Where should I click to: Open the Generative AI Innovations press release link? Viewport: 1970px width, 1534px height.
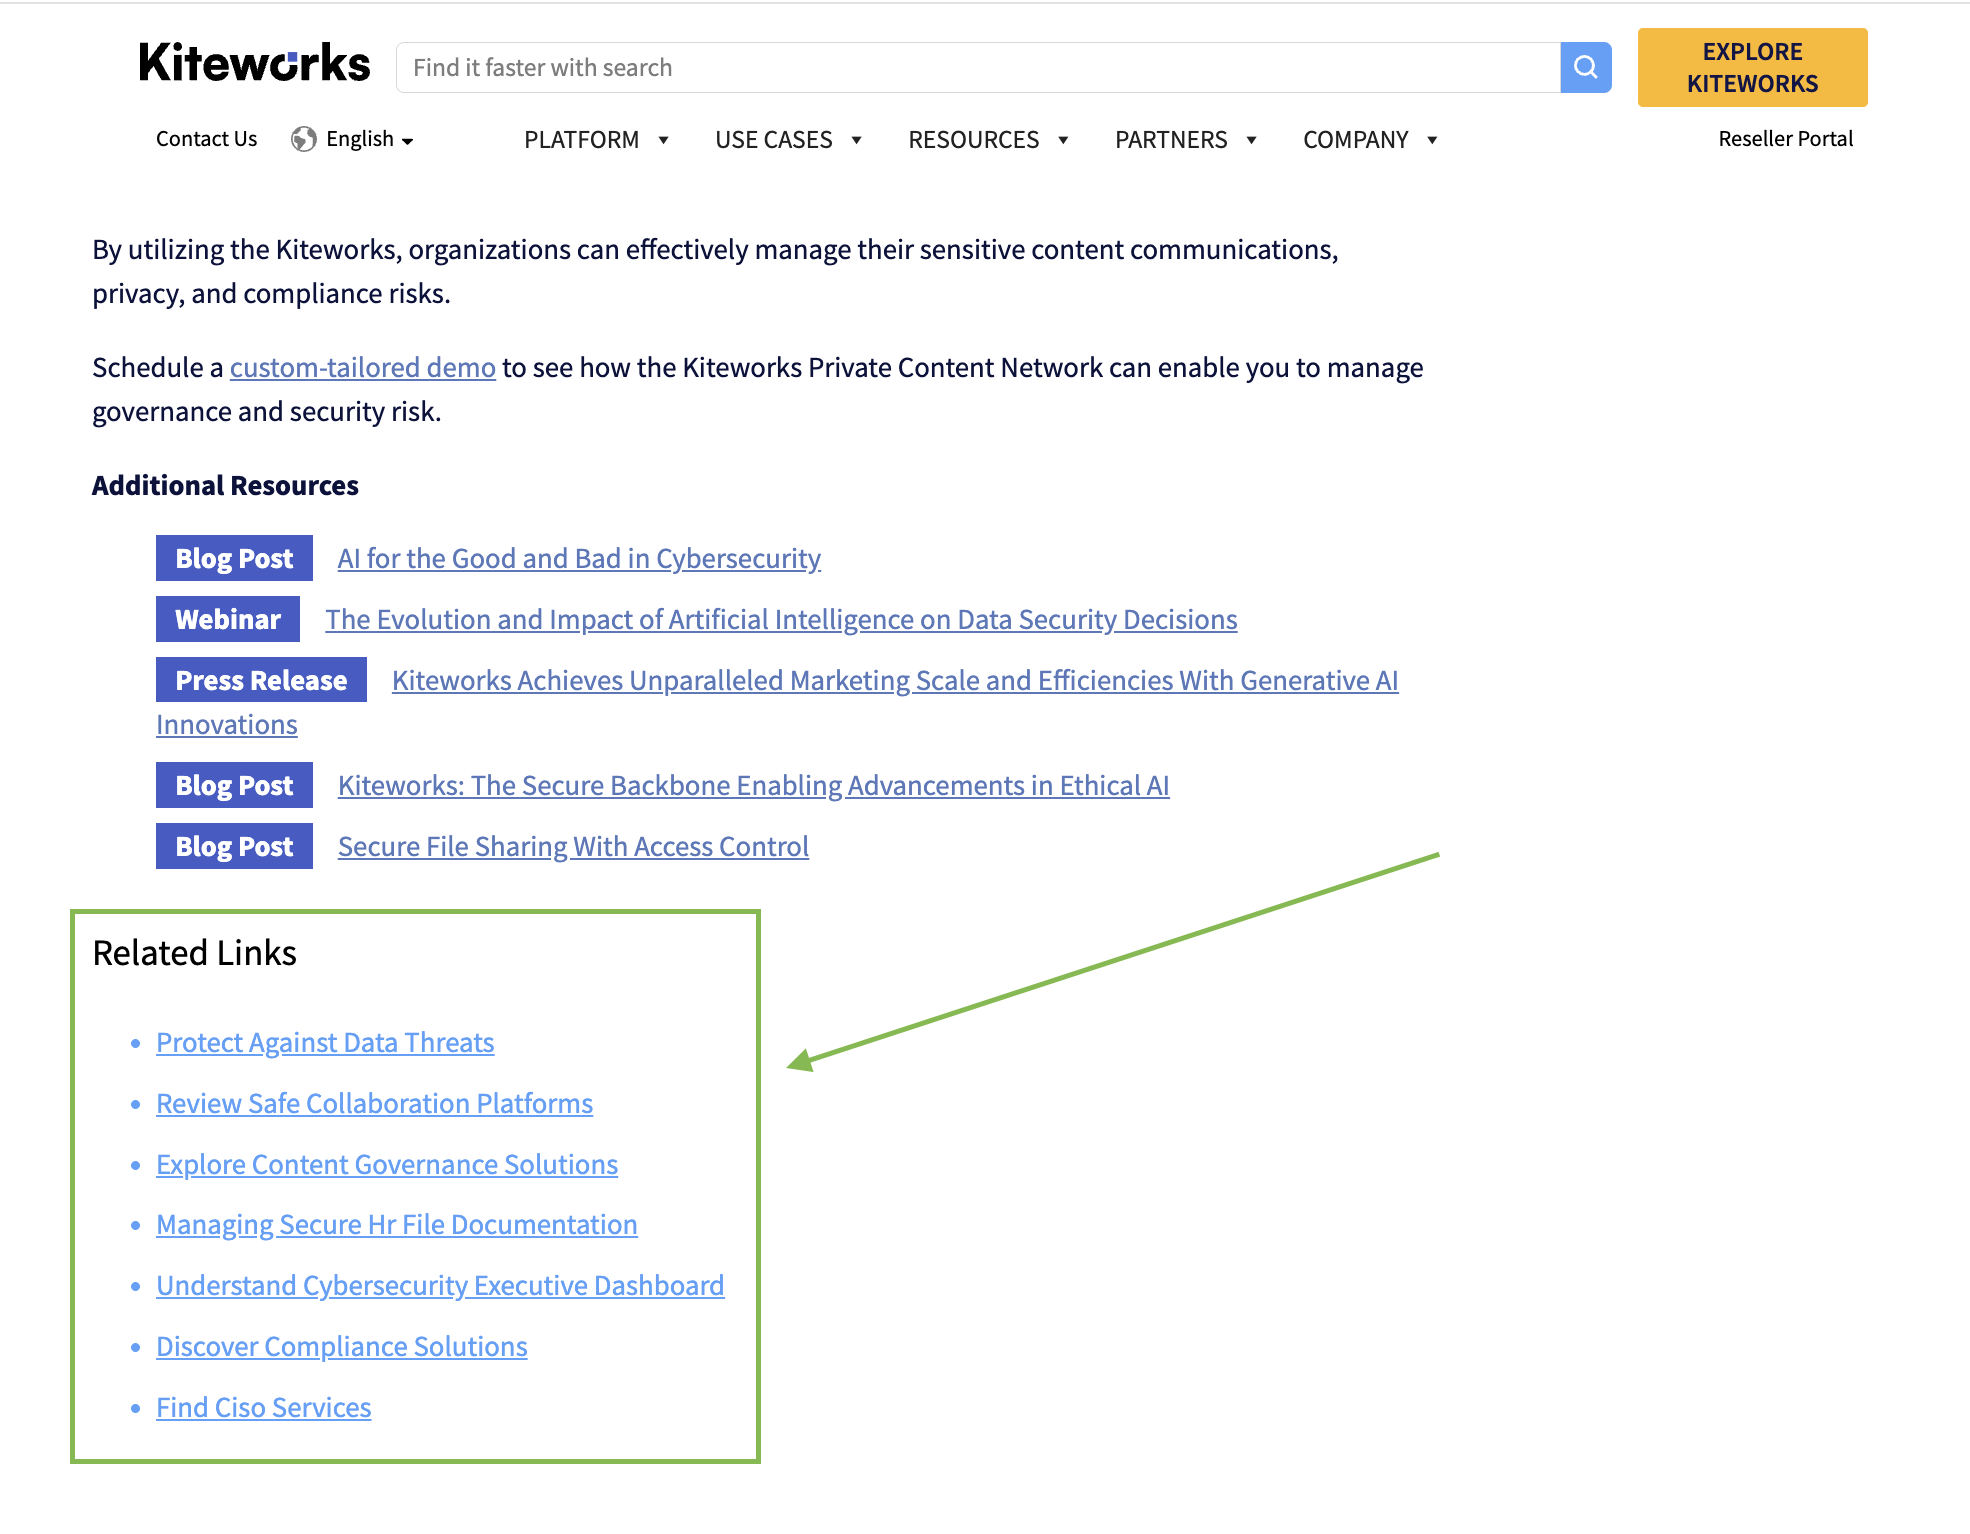click(895, 680)
